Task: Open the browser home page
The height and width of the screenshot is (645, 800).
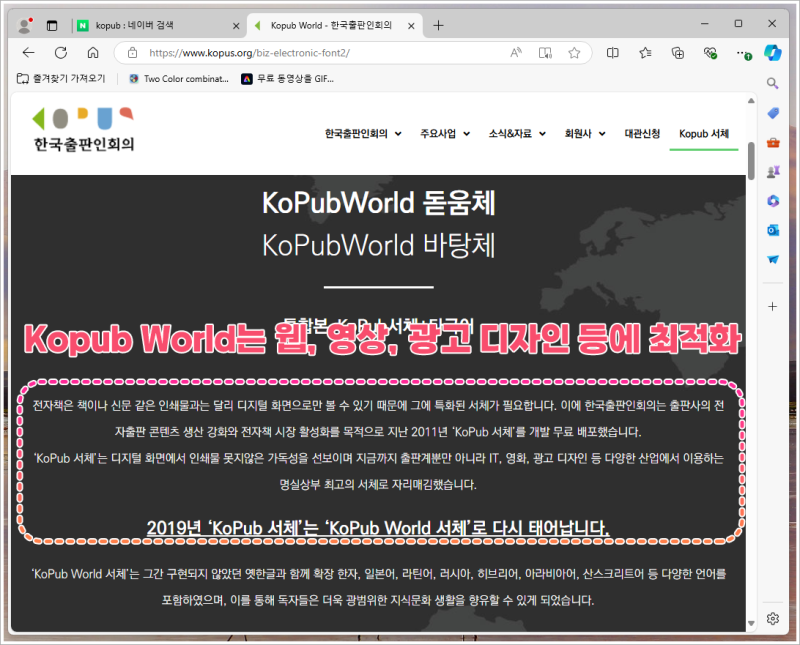Action: 93,53
